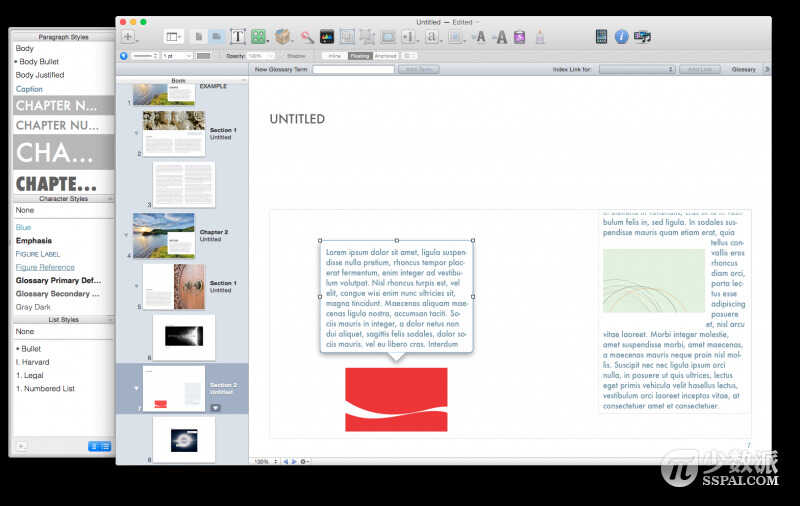This screenshot has height=506, width=800.
Task: Click the smaller text size A icon
Action: click(x=480, y=37)
